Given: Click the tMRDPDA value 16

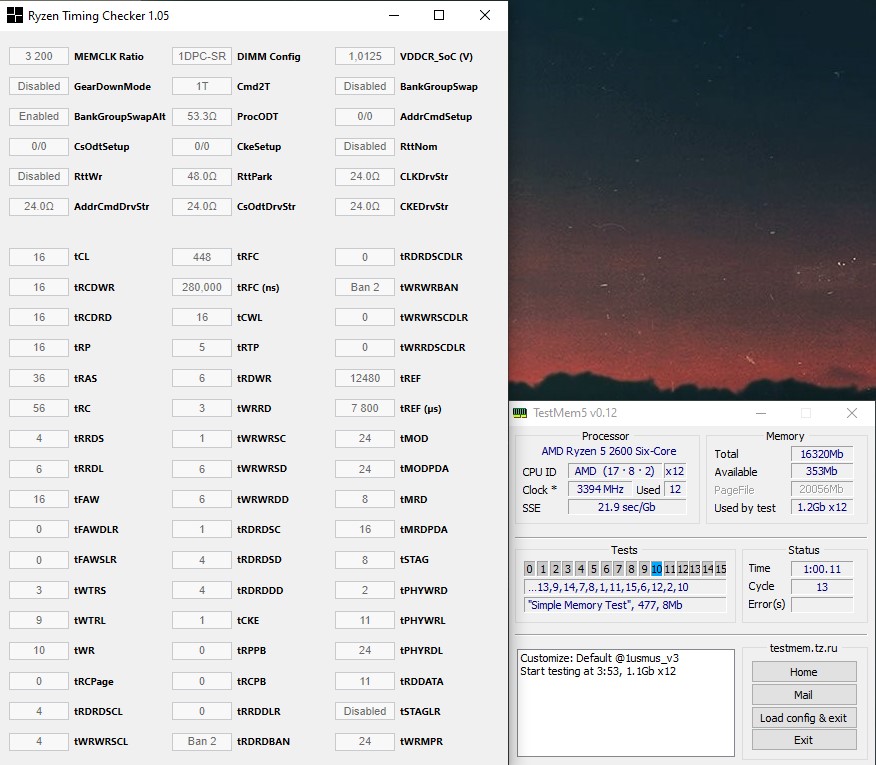Looking at the screenshot, I should [x=365, y=529].
